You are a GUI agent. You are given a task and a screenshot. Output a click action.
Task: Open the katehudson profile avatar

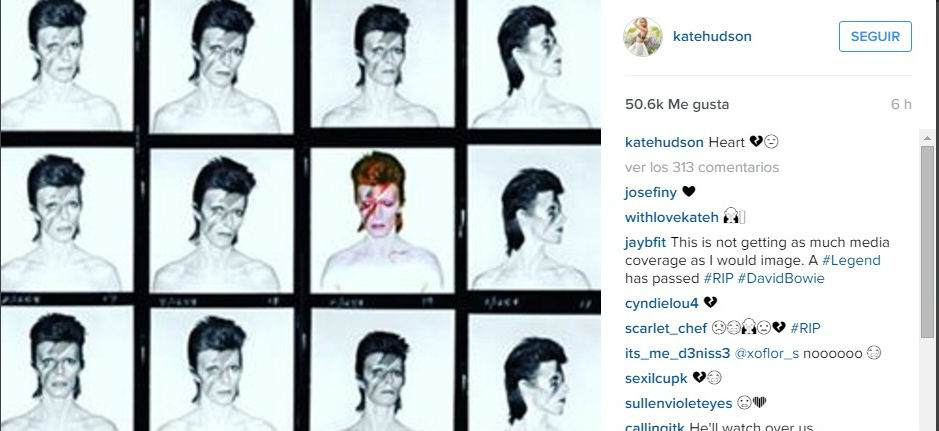[643, 37]
